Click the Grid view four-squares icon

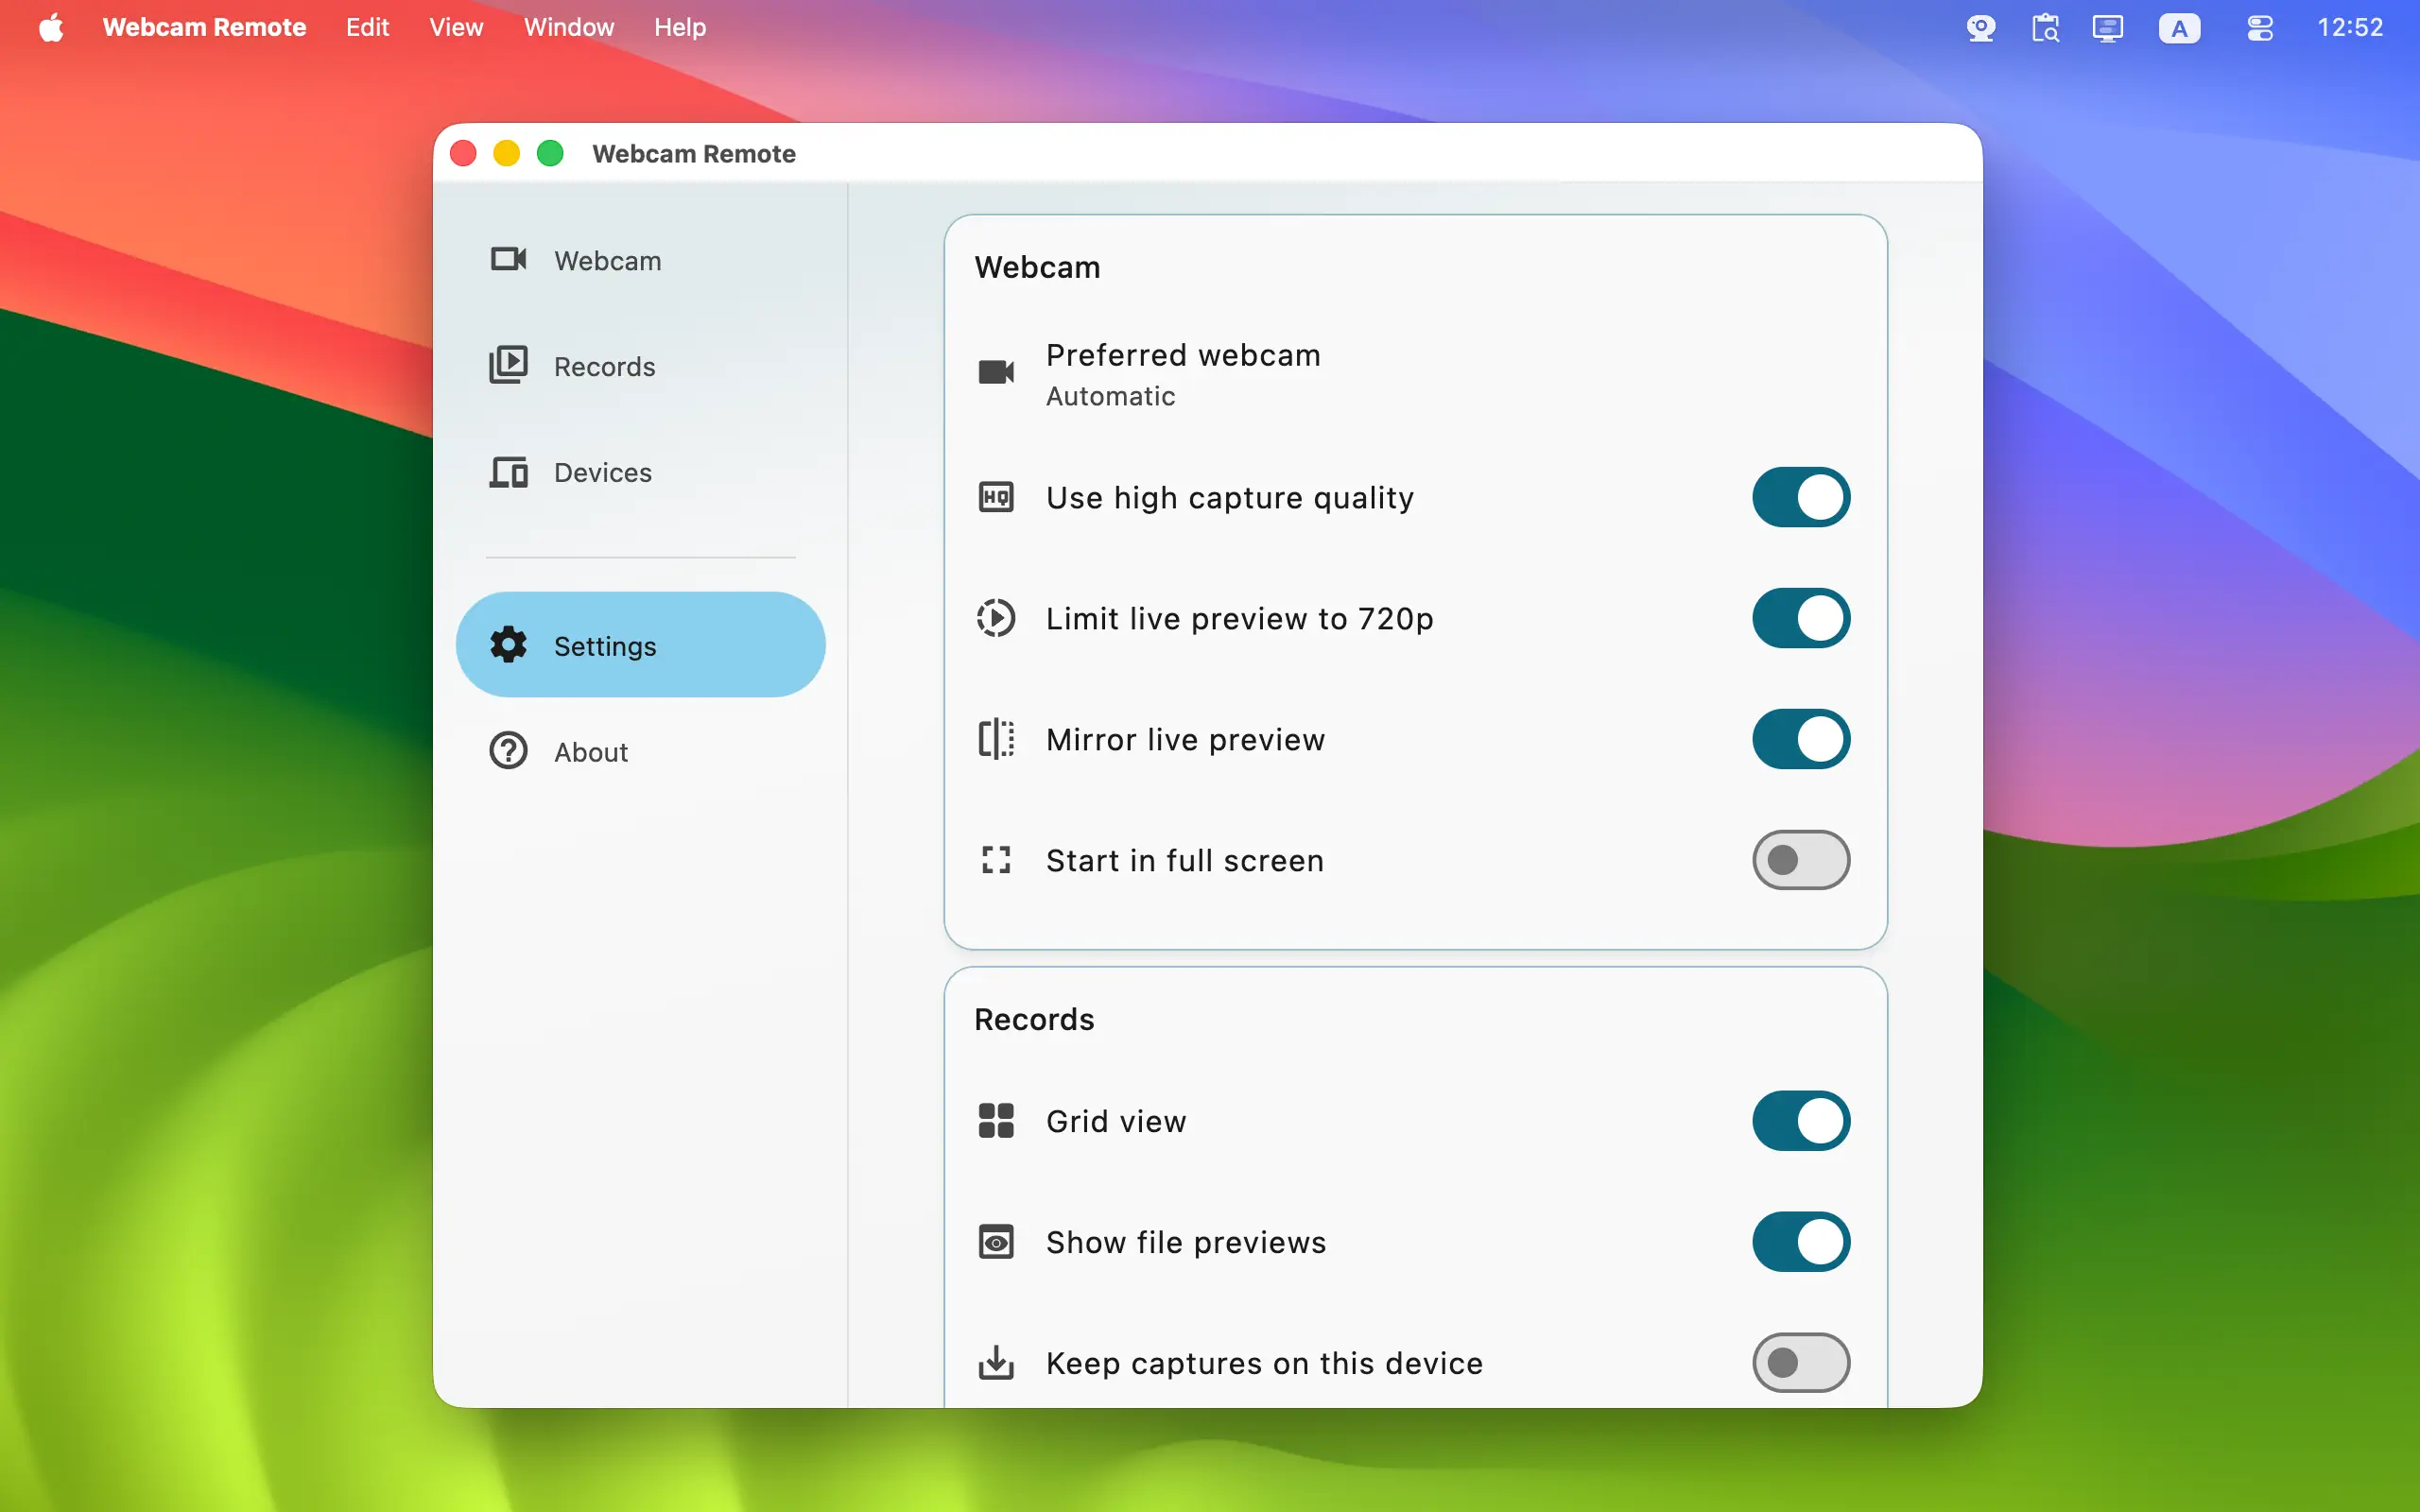[x=996, y=1121]
